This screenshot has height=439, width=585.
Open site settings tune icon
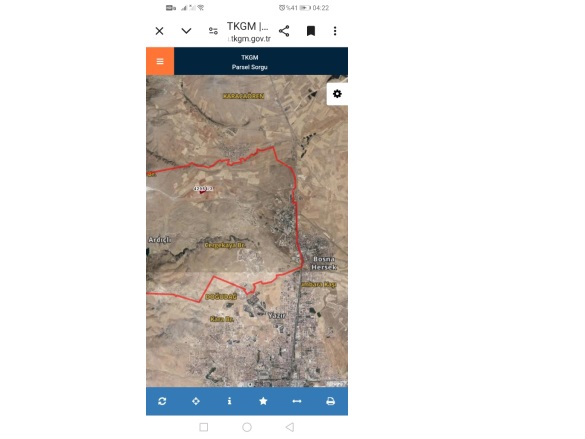213,31
